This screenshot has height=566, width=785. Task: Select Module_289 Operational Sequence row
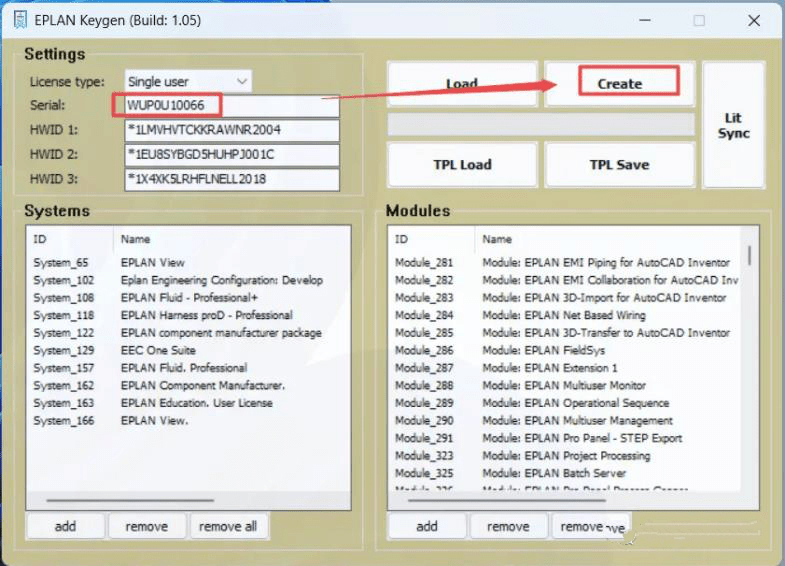point(566,403)
